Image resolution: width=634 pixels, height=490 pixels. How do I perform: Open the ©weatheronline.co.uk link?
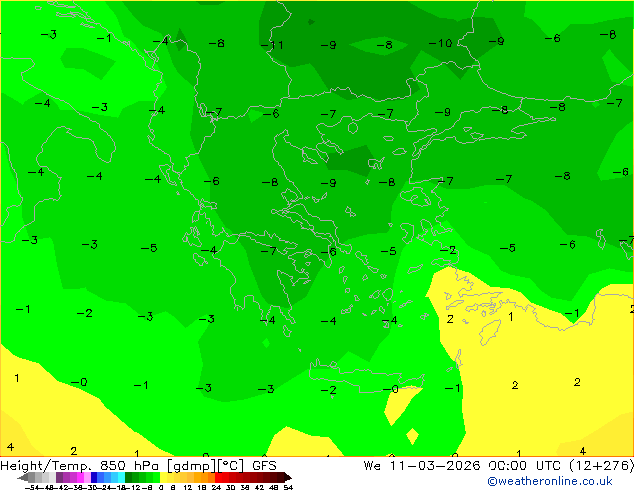(x=550, y=481)
